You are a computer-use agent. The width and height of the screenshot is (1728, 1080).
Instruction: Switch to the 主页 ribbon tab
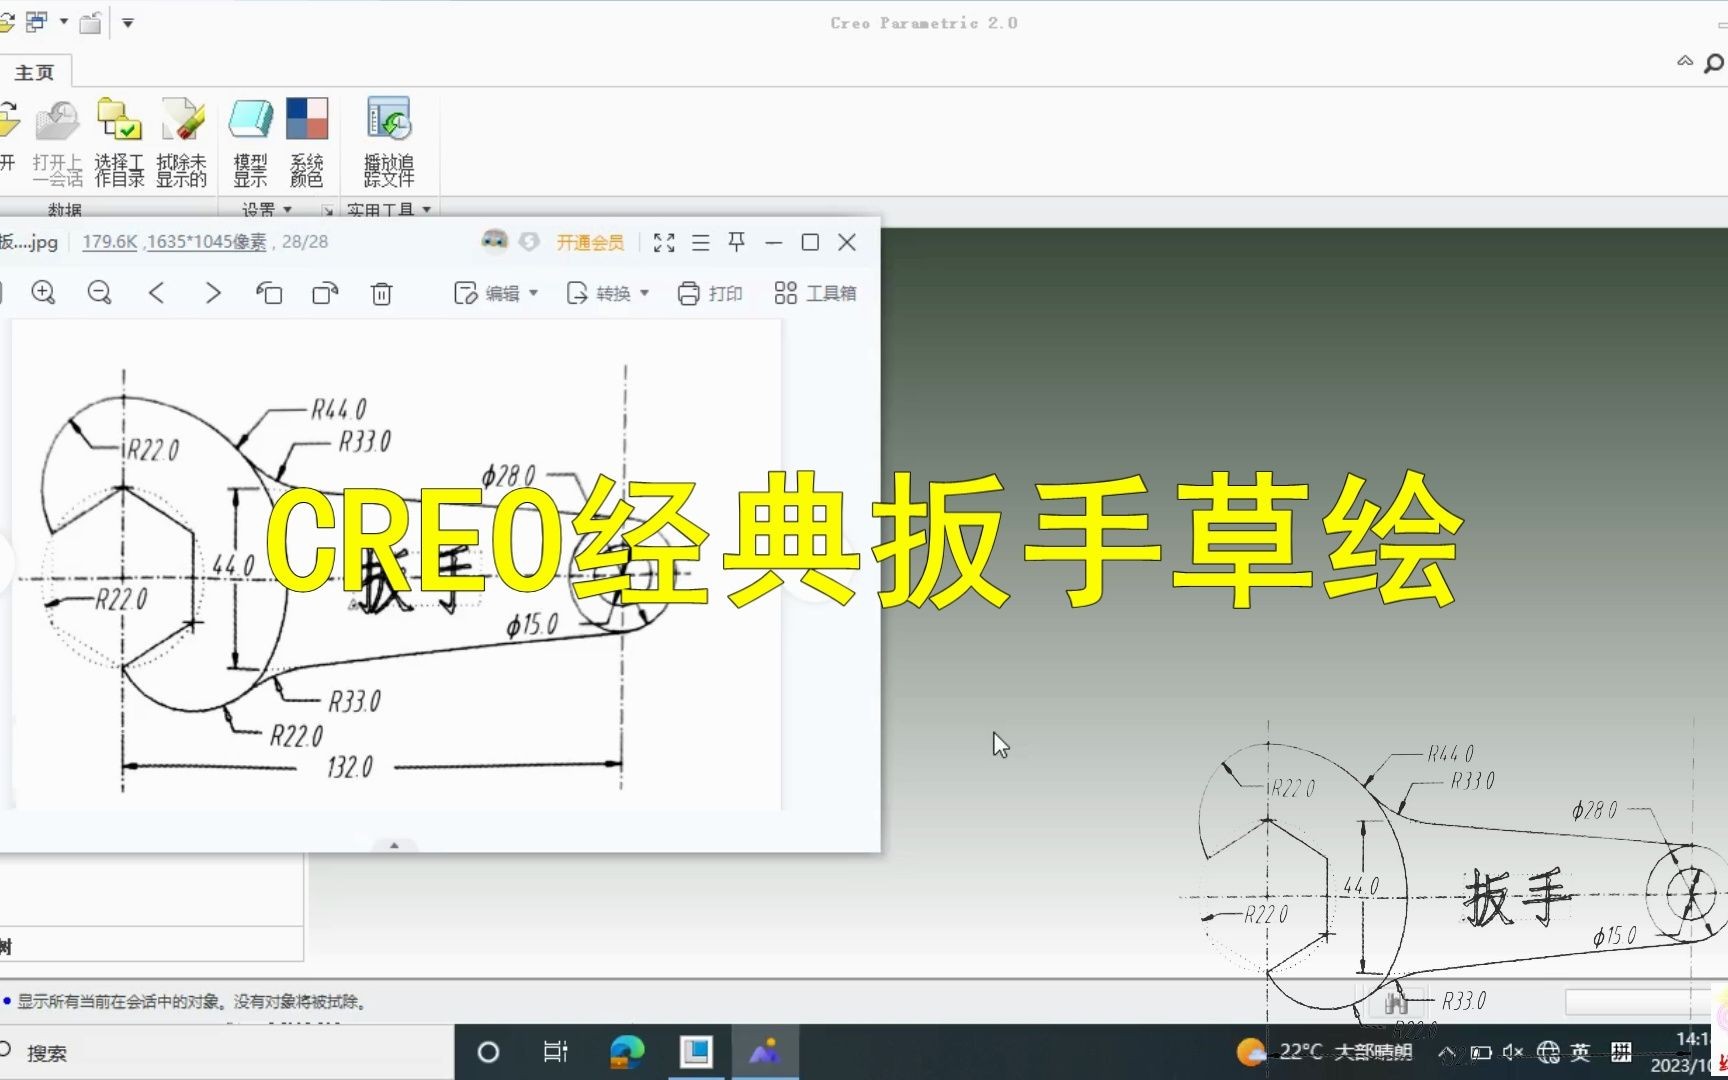pos(35,71)
